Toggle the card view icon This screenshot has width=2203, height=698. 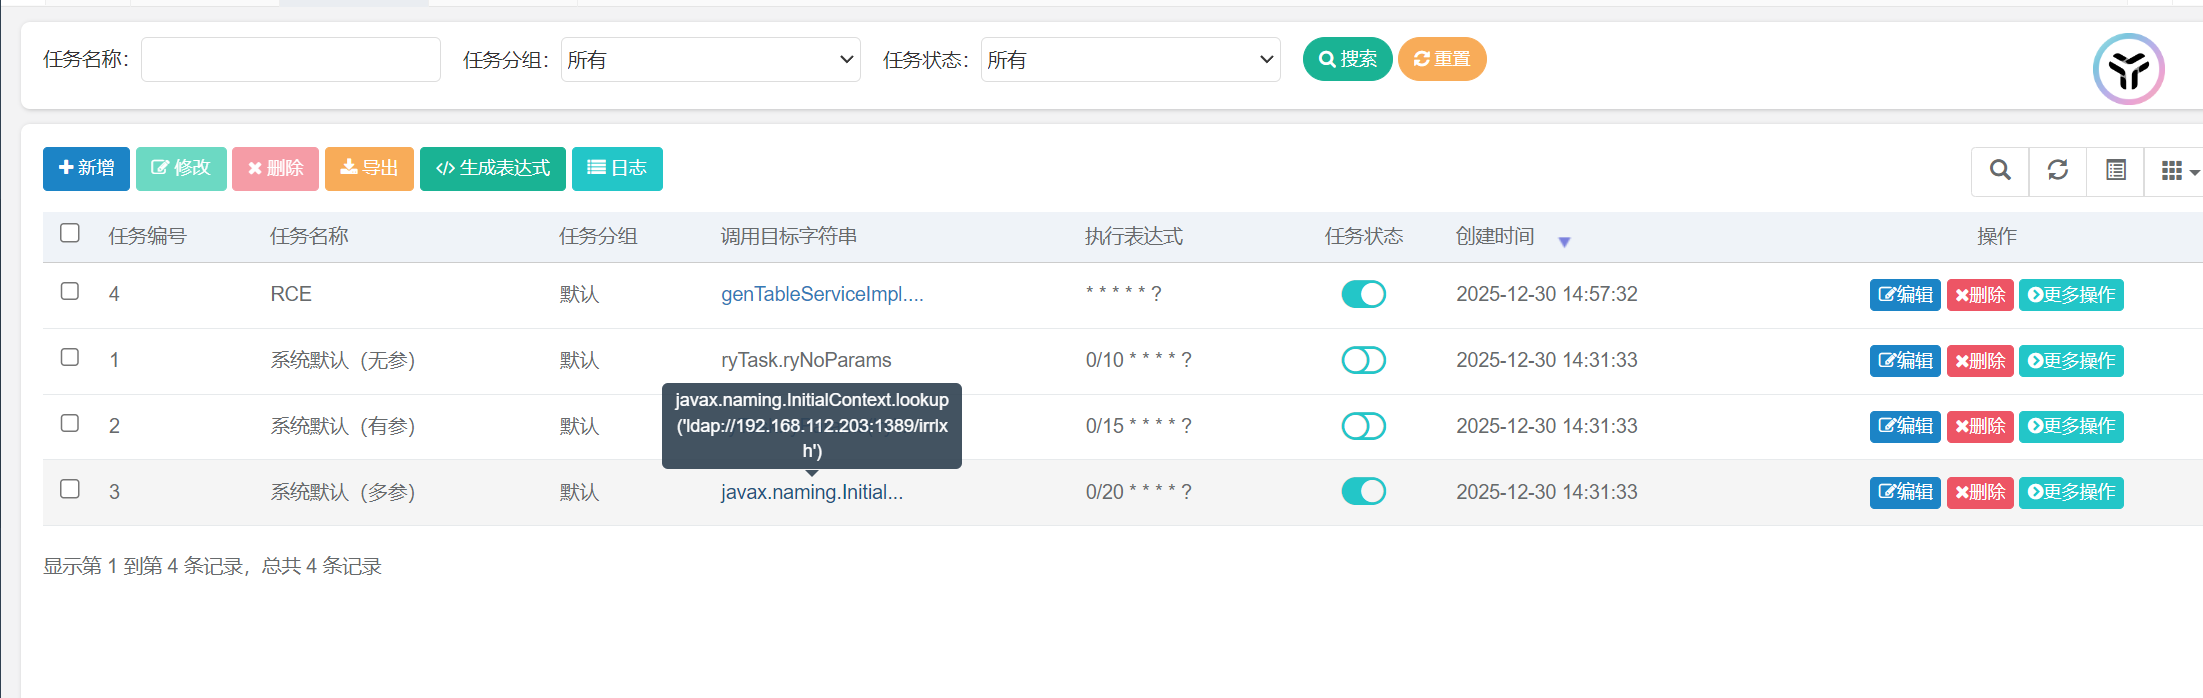coord(2115,170)
